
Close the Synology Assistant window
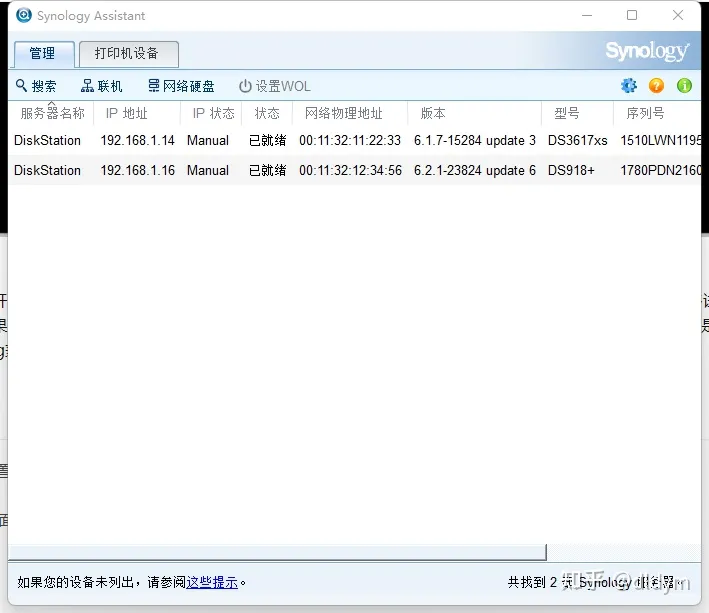pos(677,15)
